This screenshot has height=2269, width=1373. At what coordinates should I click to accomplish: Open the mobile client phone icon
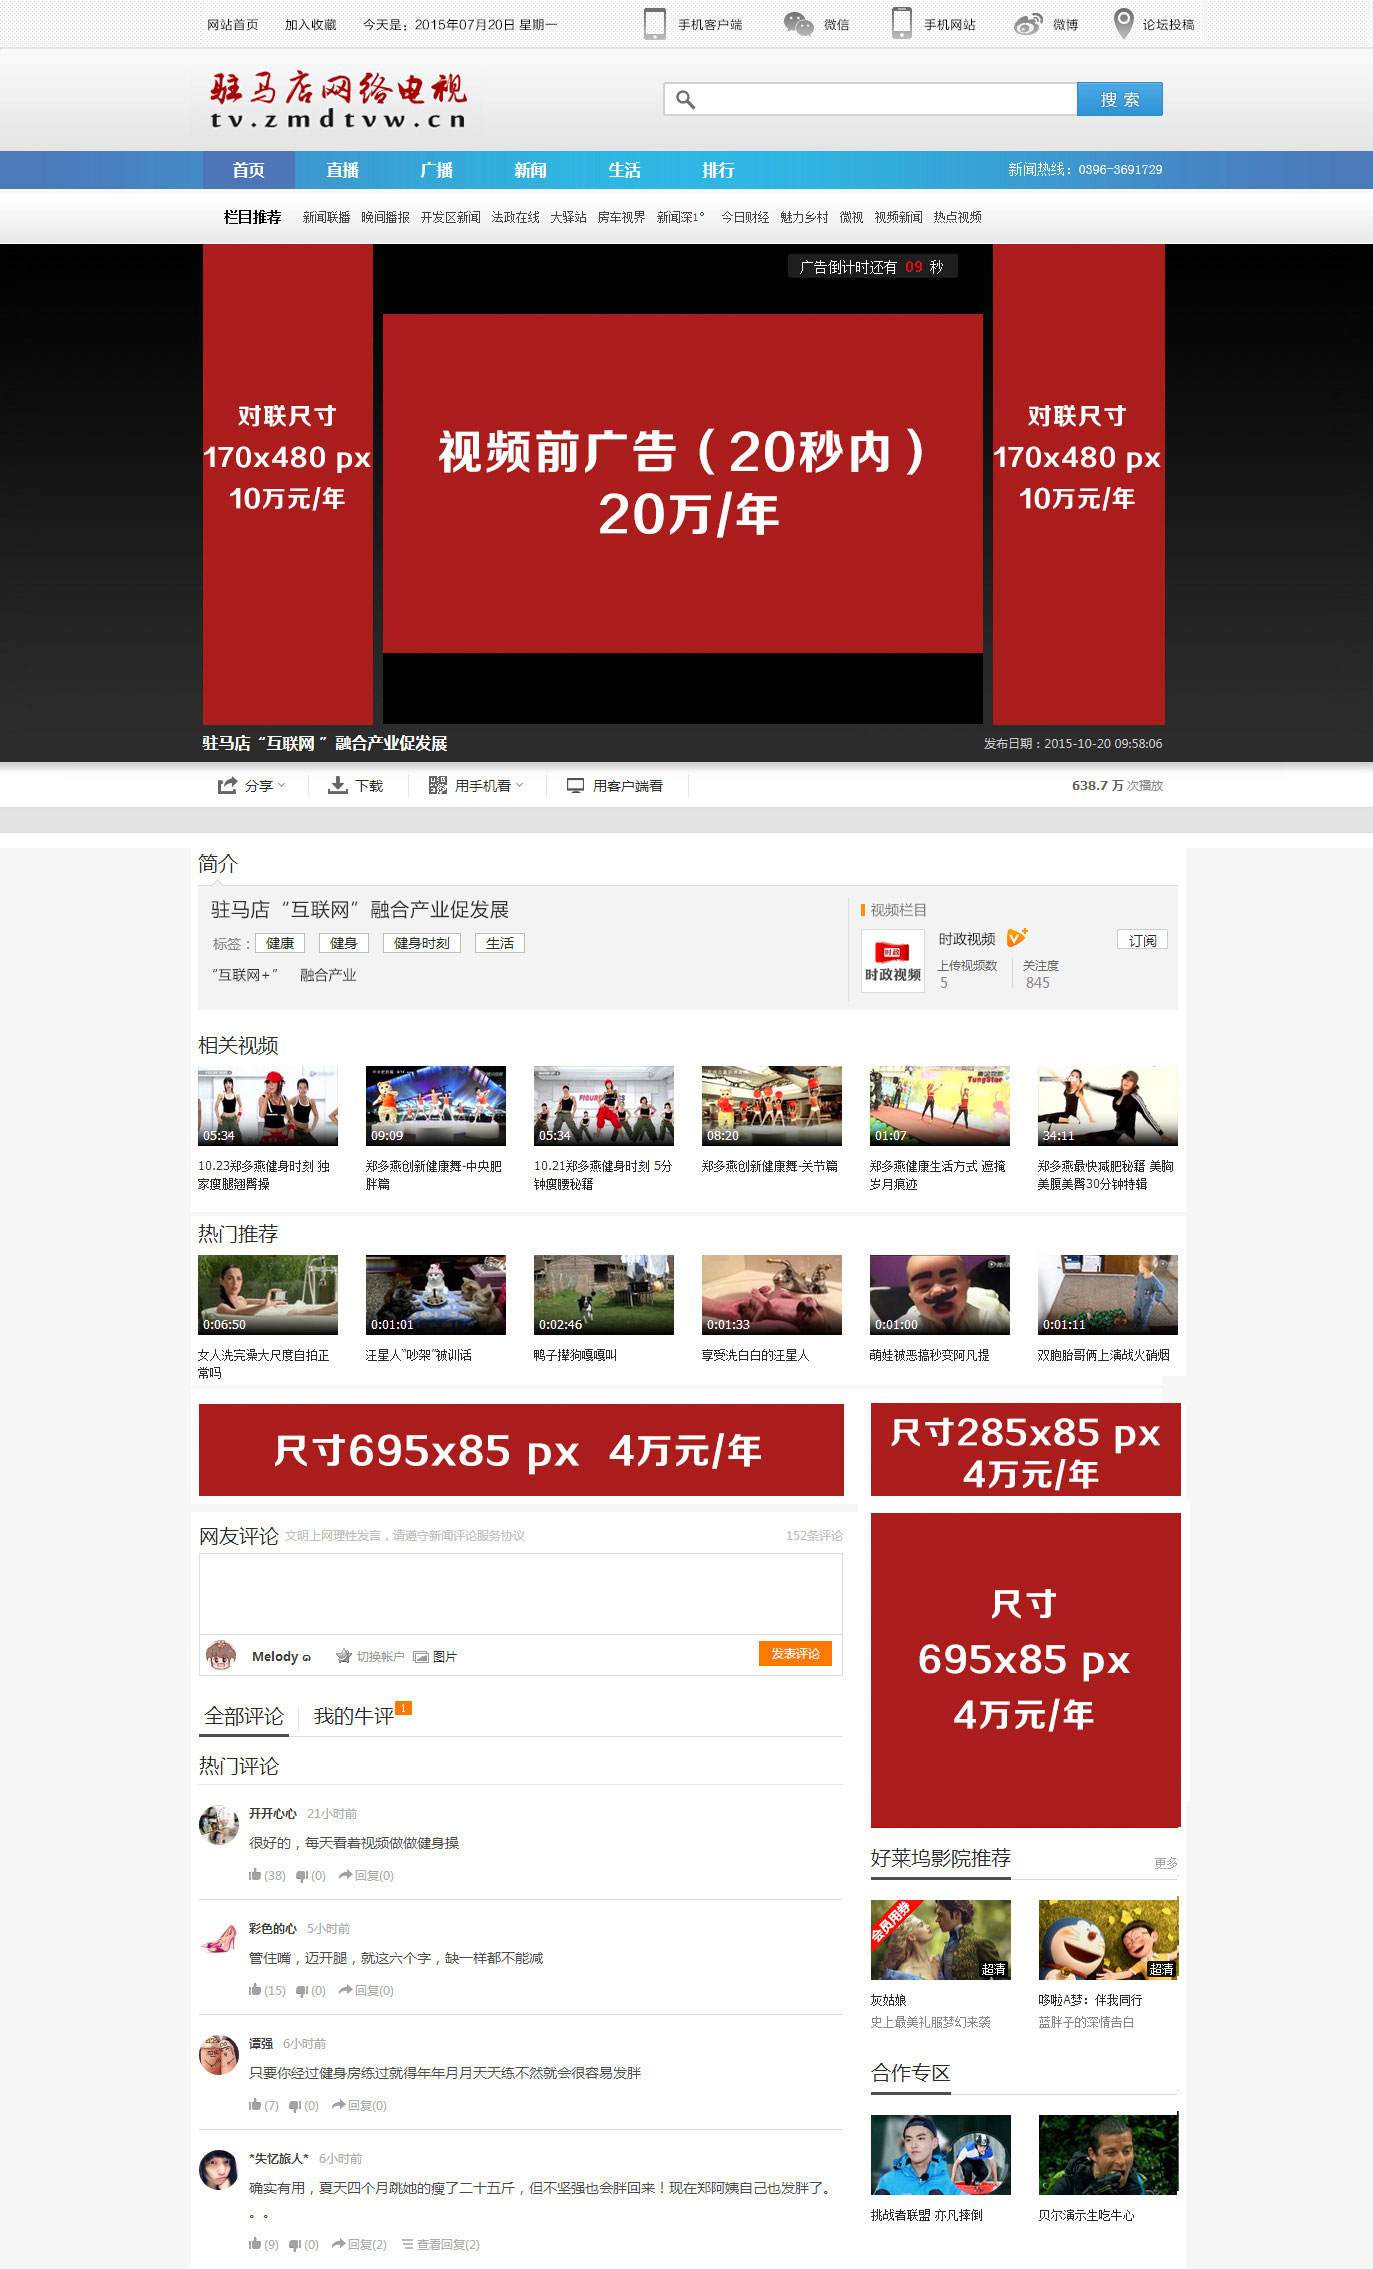(x=655, y=24)
